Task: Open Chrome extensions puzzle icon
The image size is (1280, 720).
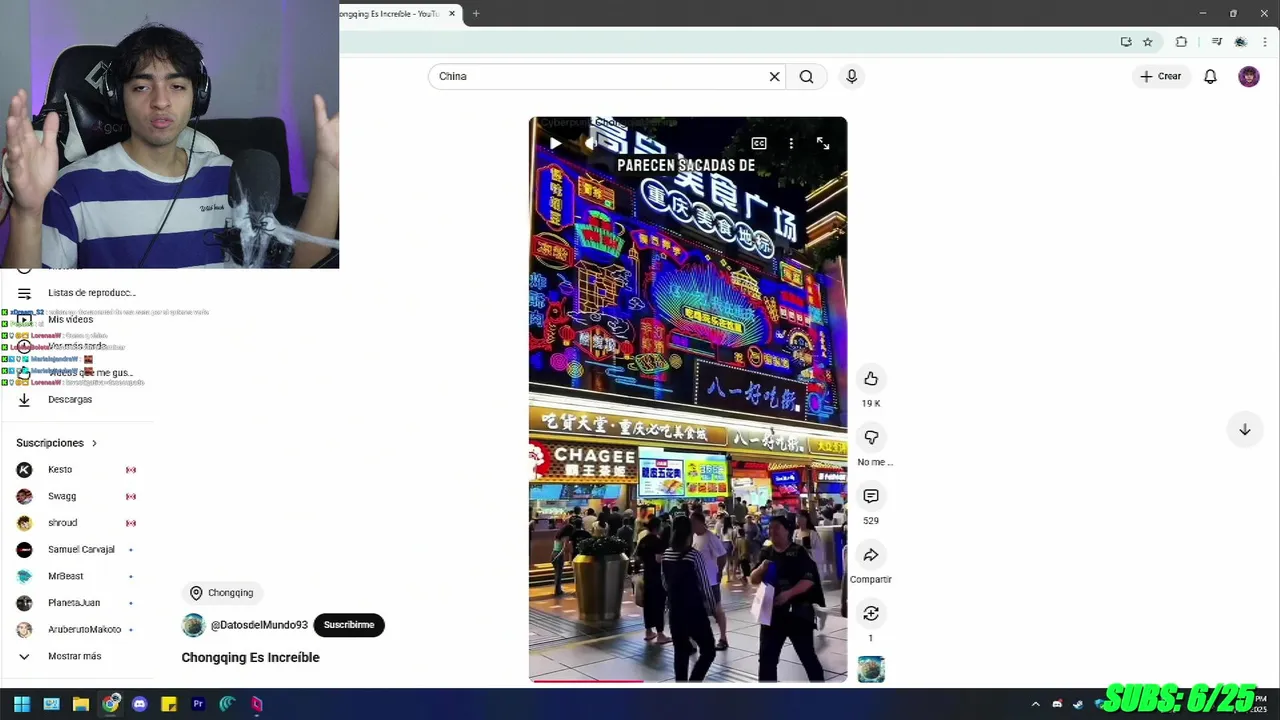Action: tap(1181, 42)
